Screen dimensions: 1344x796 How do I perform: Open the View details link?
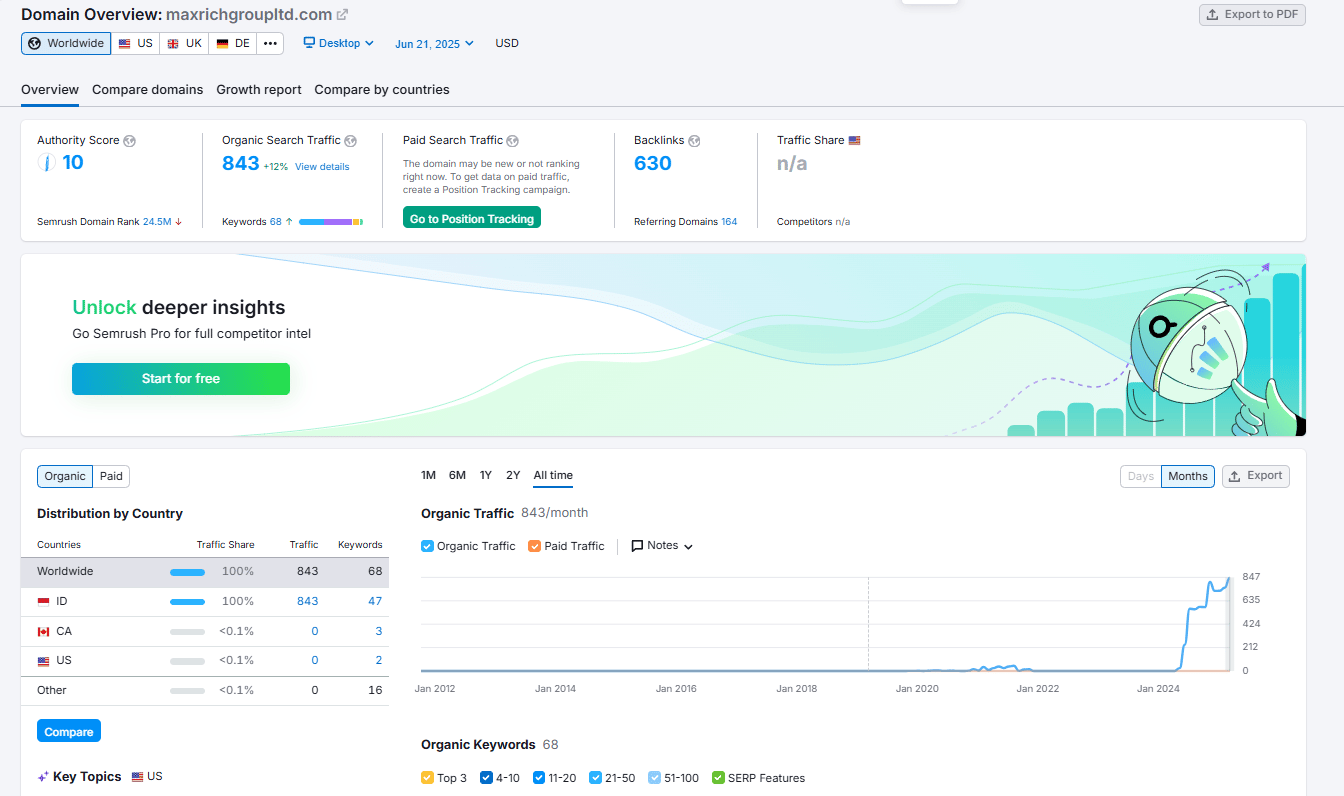pyautogui.click(x=322, y=167)
